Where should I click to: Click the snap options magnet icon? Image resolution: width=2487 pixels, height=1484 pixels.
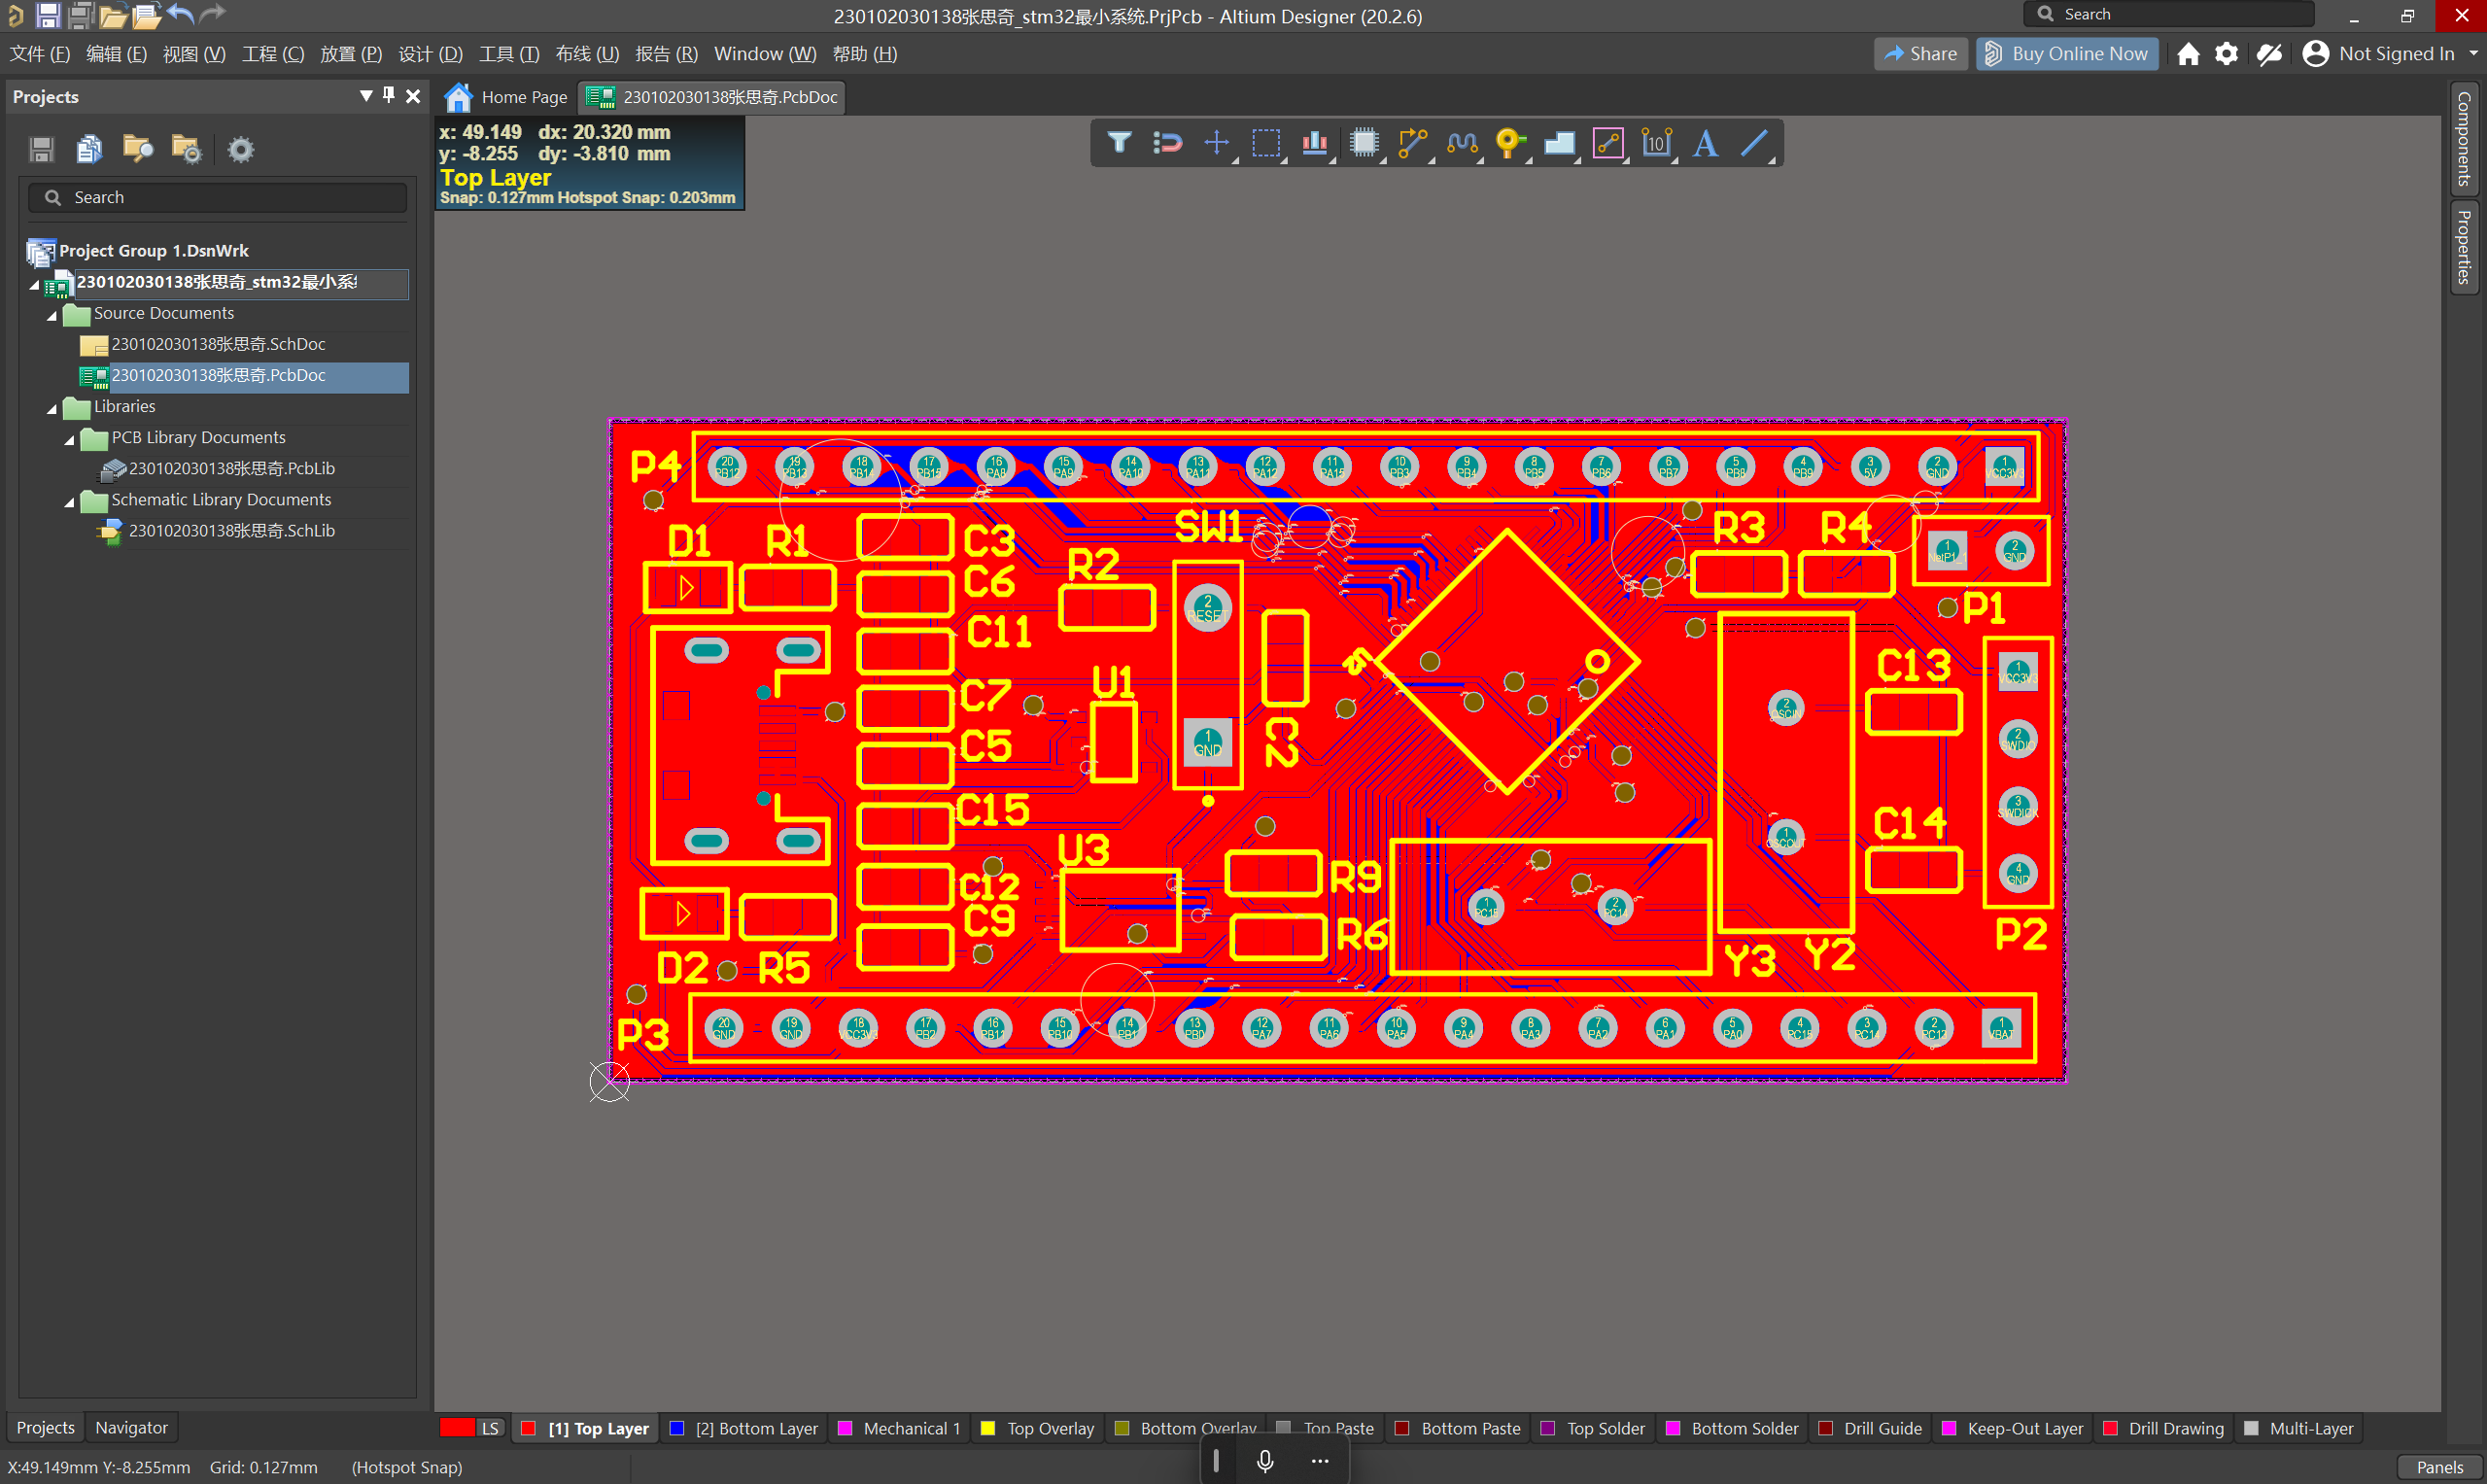(1167, 143)
